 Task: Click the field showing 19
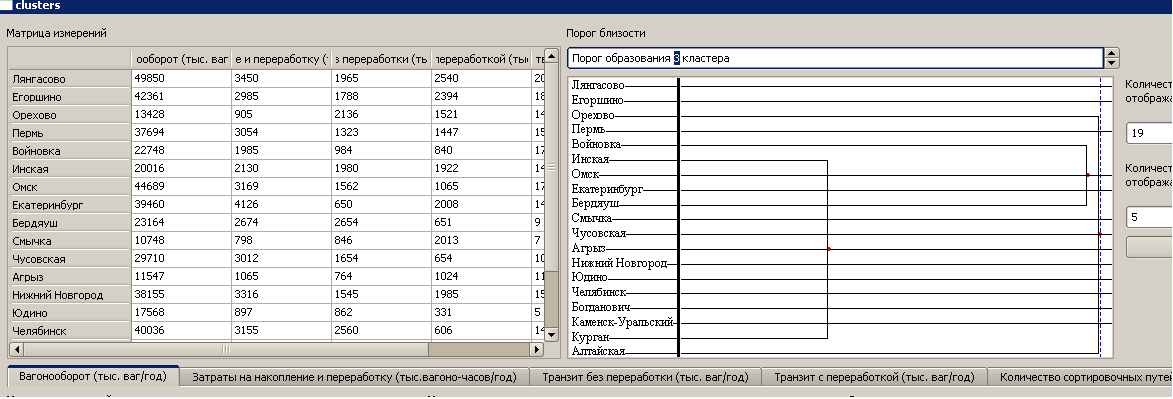tap(1149, 133)
